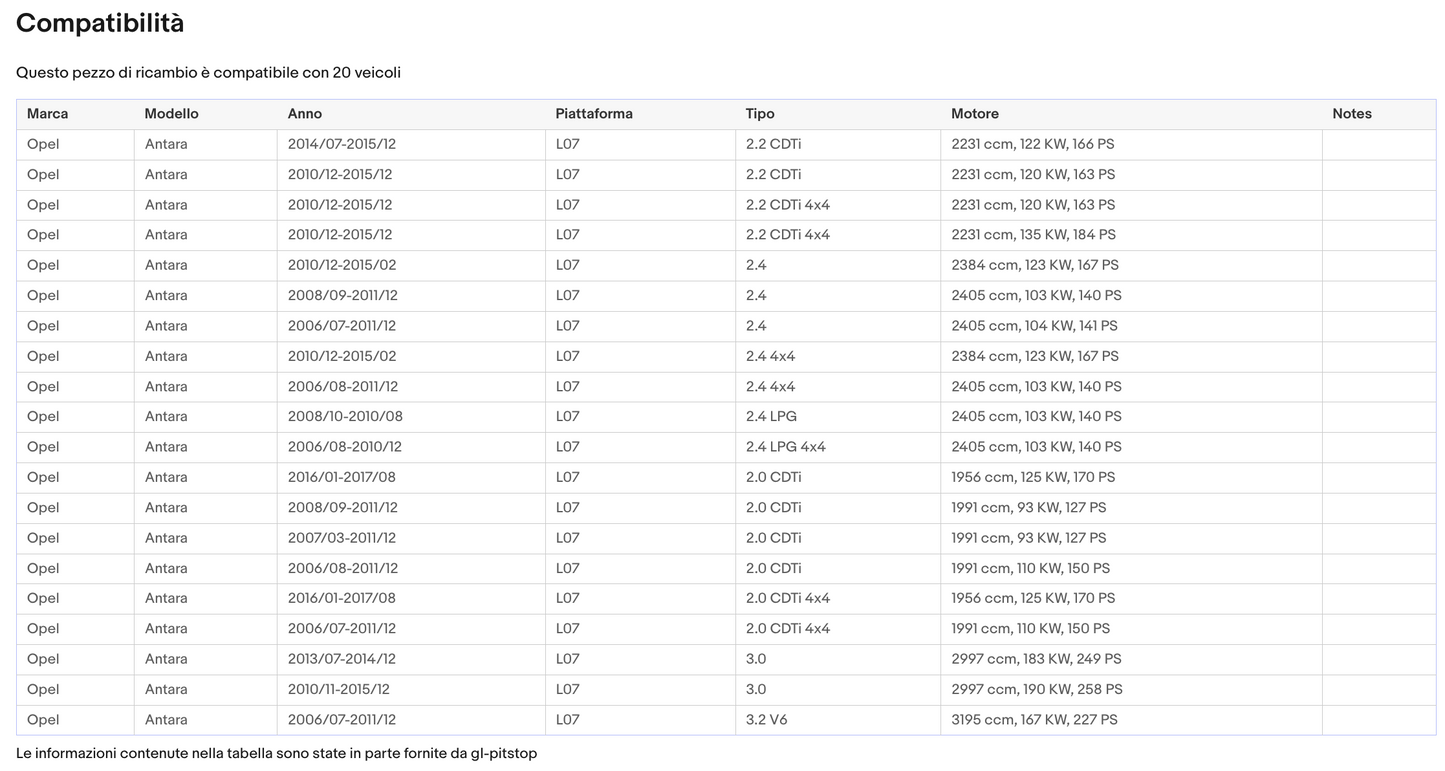Select the Piattaforma column header
This screenshot has height=771, width=1445.
(x=594, y=114)
